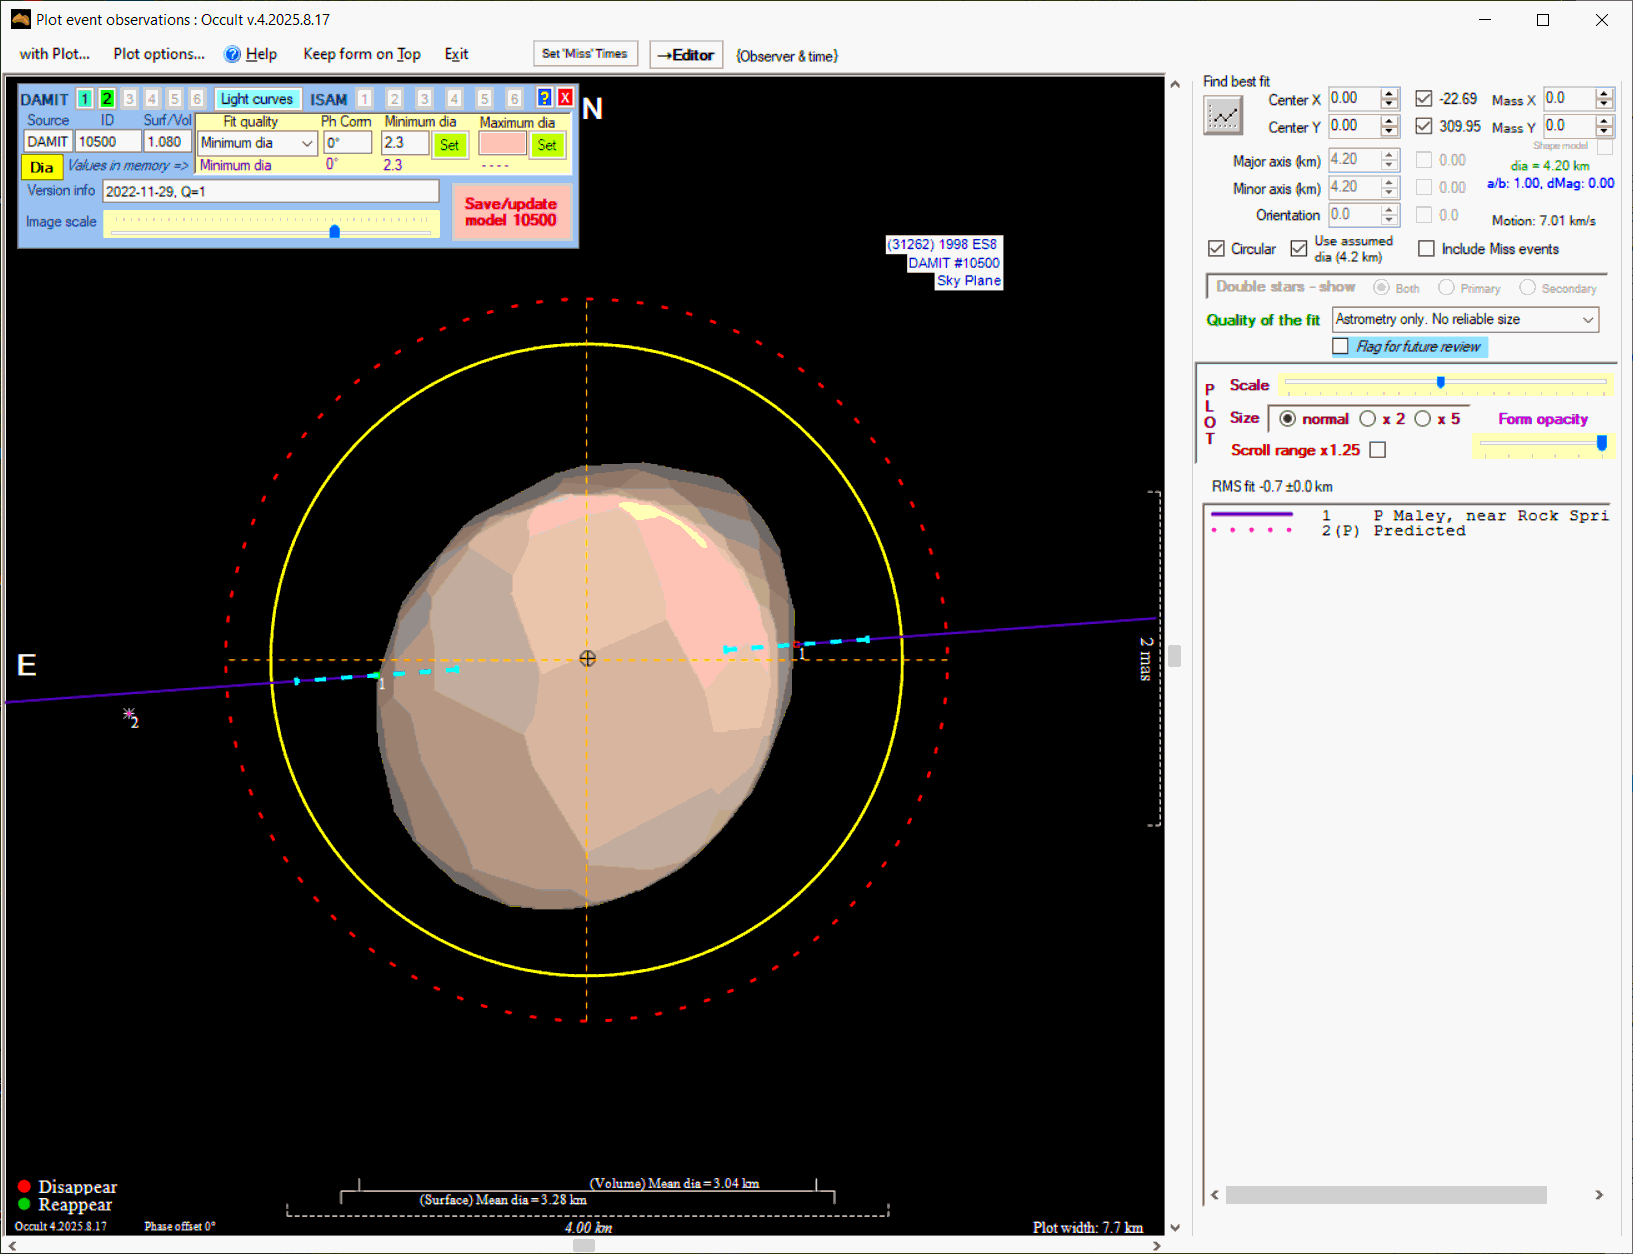The image size is (1633, 1254).
Task: Increase Center X with the up arrow
Action: (1389, 94)
